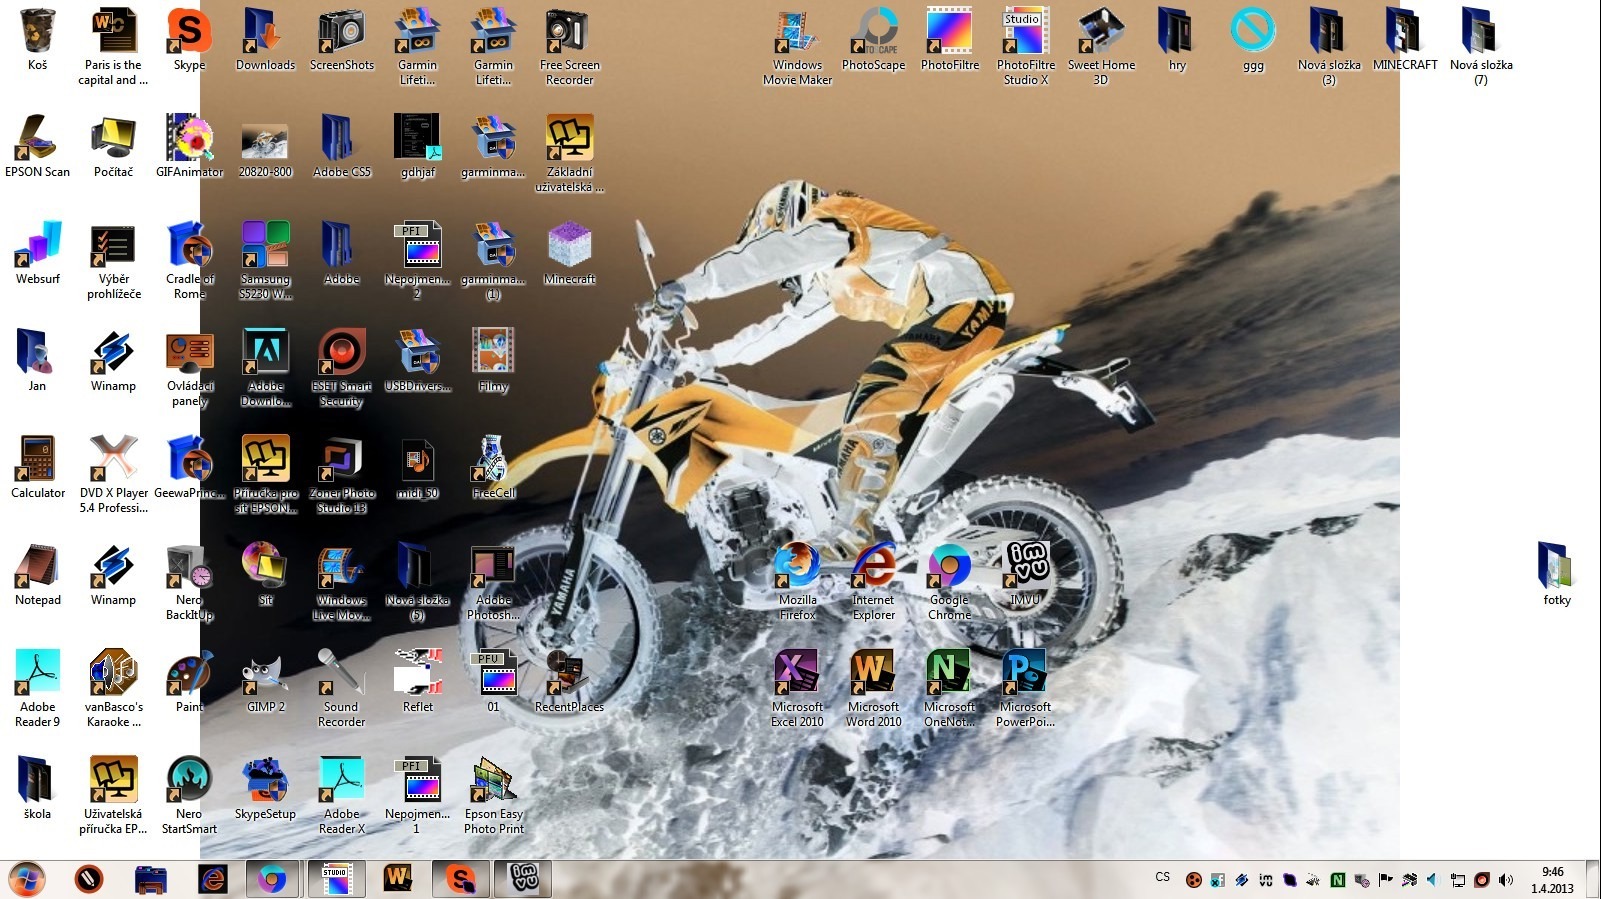Click the taskbar clock showing 9:46

point(1552,880)
